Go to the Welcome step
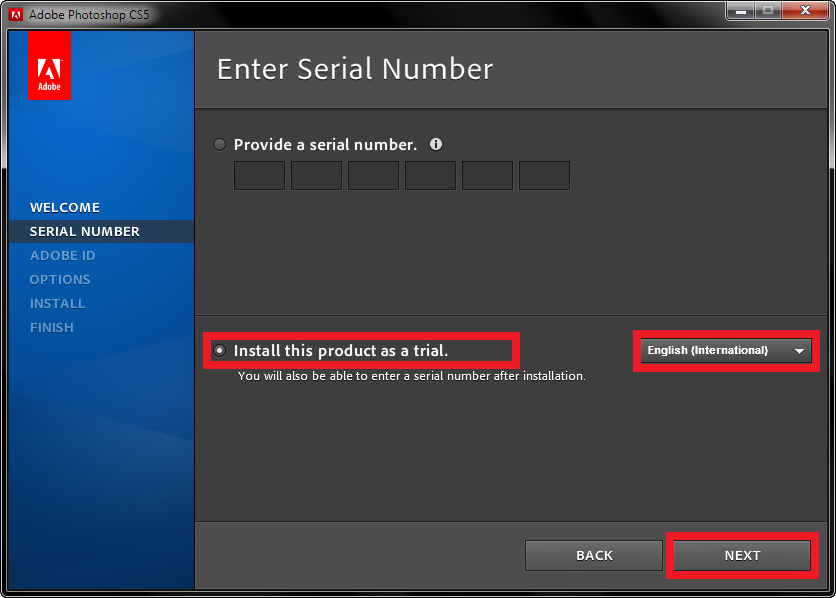Viewport: 836px width, 598px height. click(x=65, y=208)
